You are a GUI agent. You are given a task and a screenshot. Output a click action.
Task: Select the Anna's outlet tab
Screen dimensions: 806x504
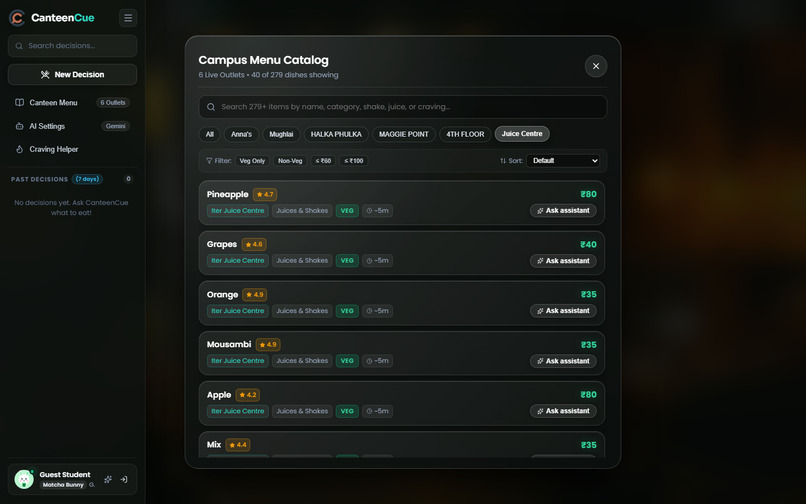(x=242, y=134)
